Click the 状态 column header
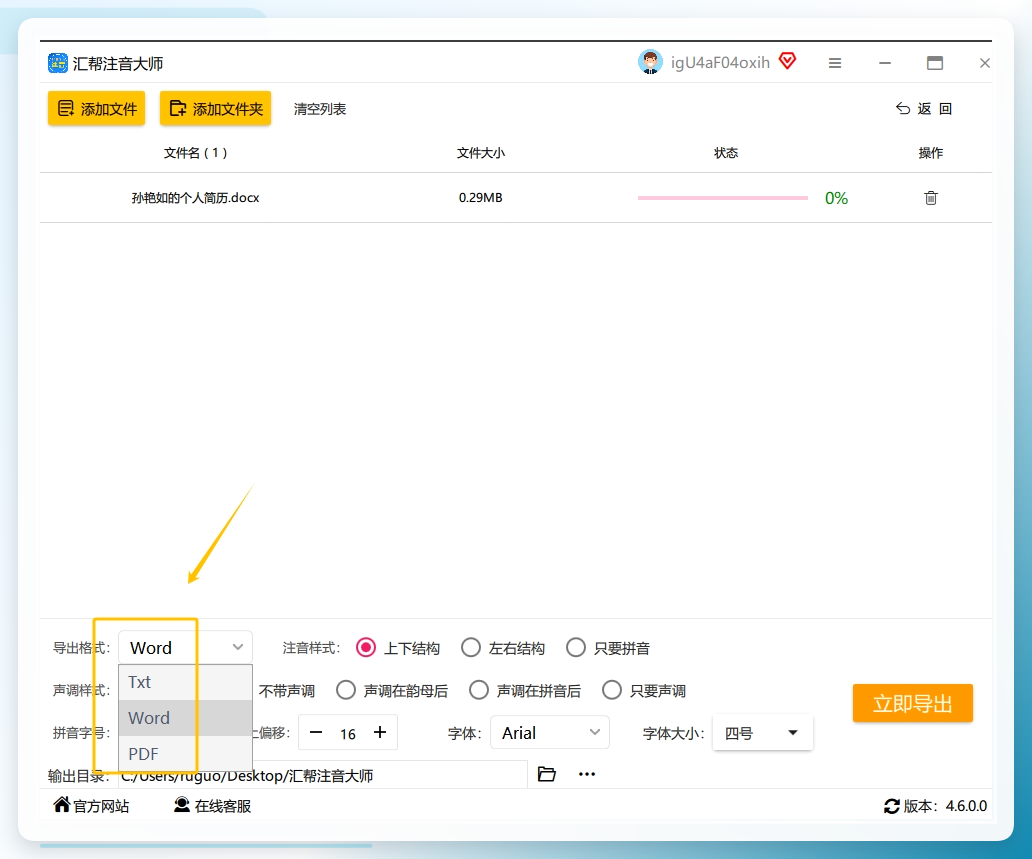The width and height of the screenshot is (1032, 859). (x=726, y=153)
